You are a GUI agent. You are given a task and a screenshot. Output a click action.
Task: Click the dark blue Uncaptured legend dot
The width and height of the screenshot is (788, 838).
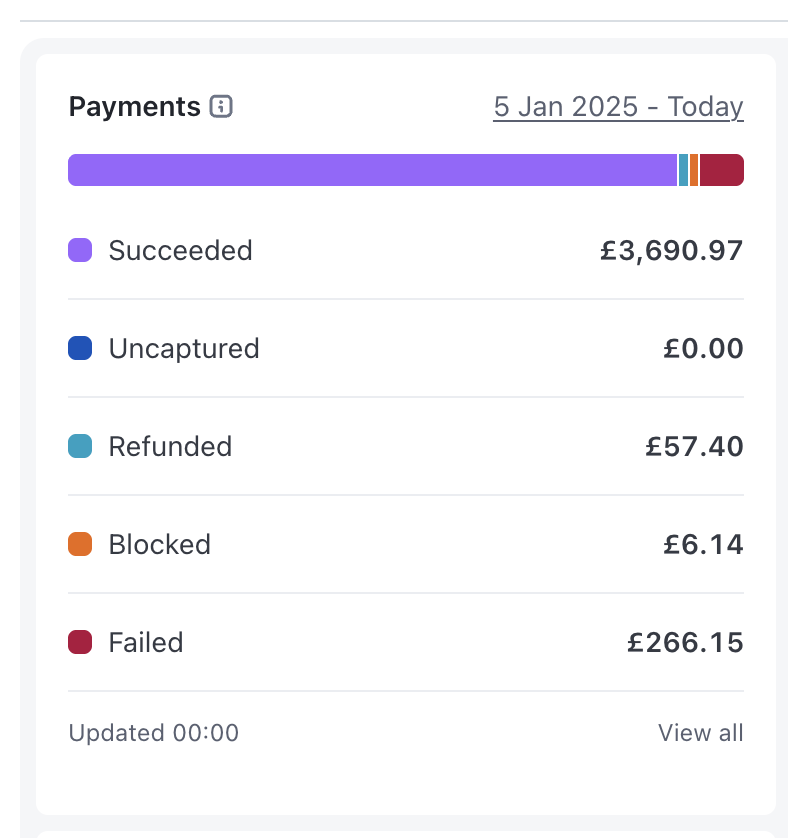click(x=80, y=348)
